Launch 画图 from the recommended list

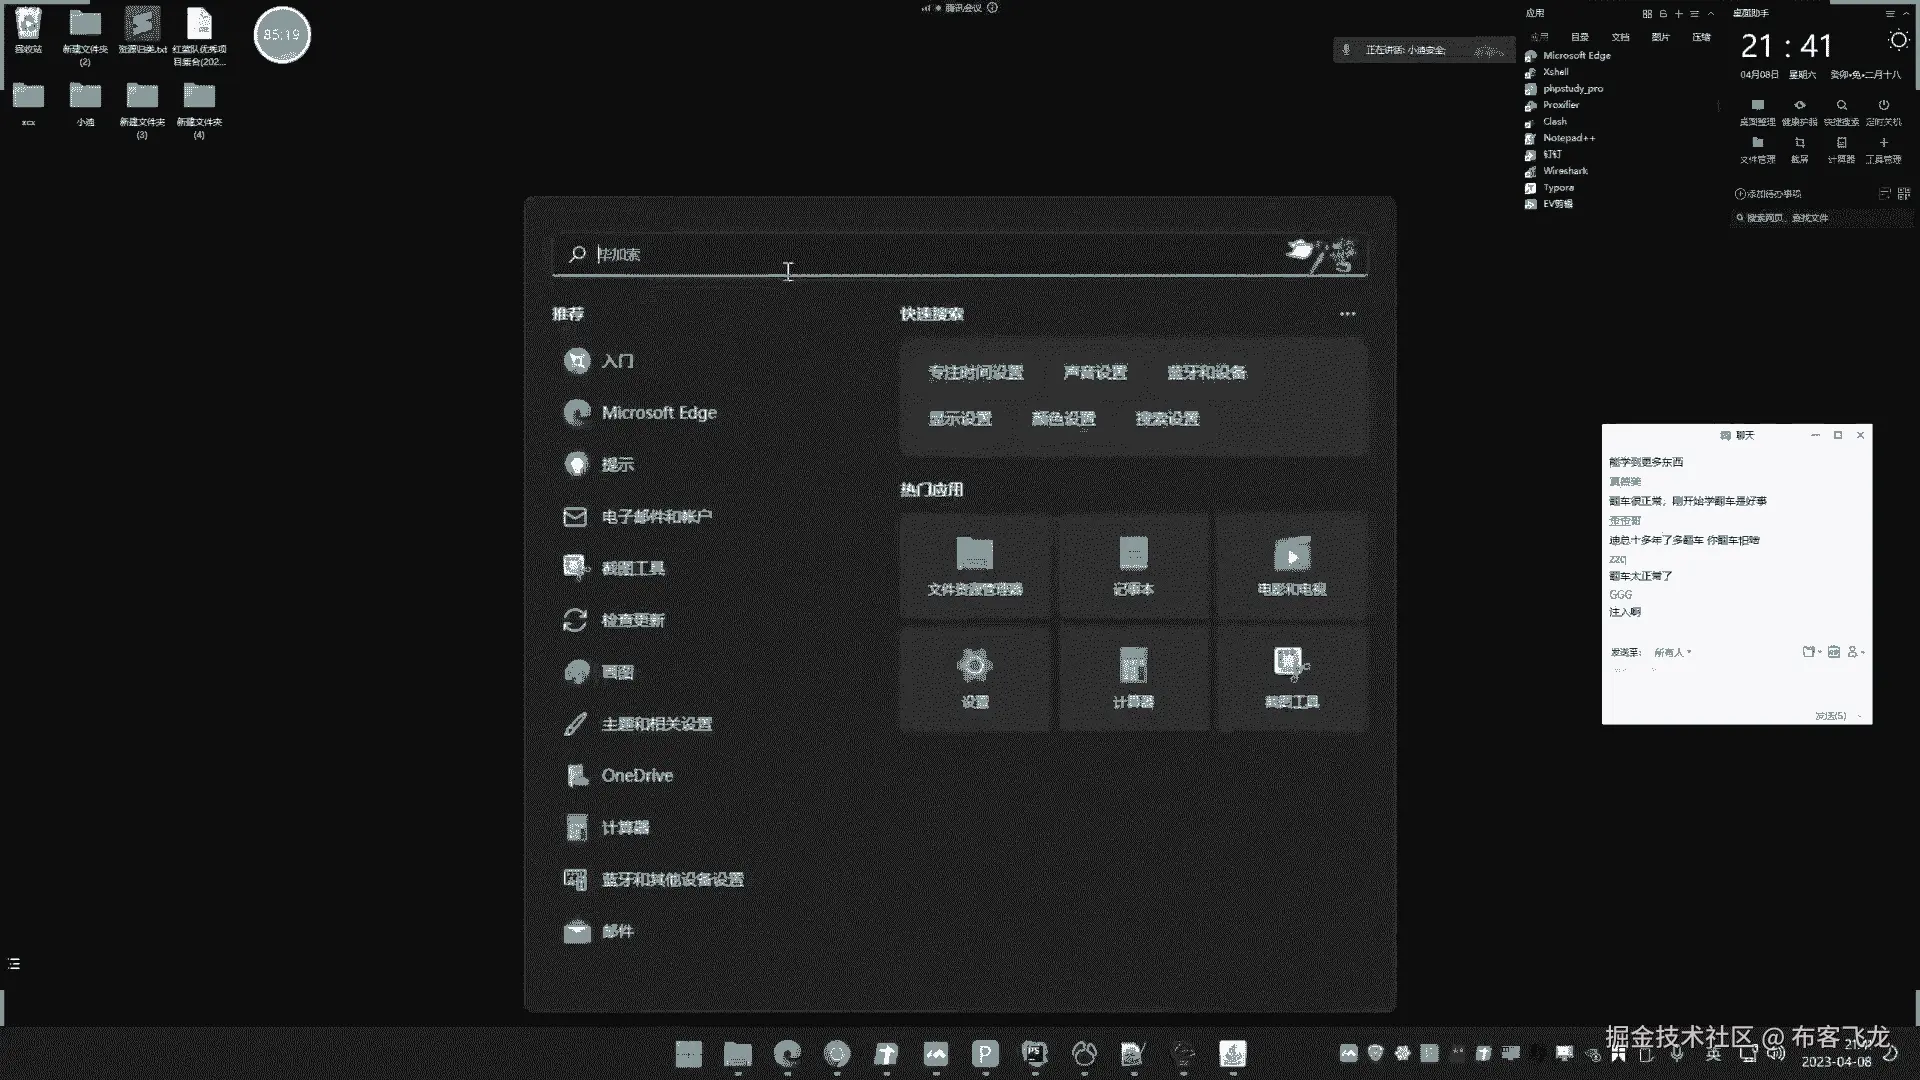617,672
